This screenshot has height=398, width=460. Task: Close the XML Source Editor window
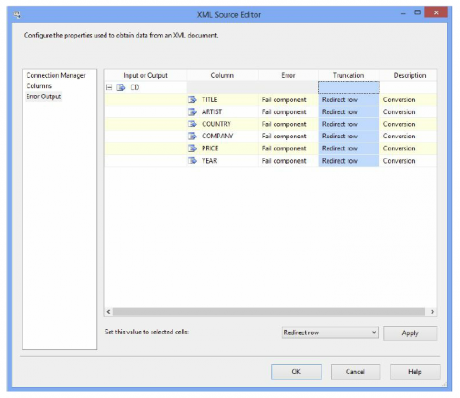[436, 13]
